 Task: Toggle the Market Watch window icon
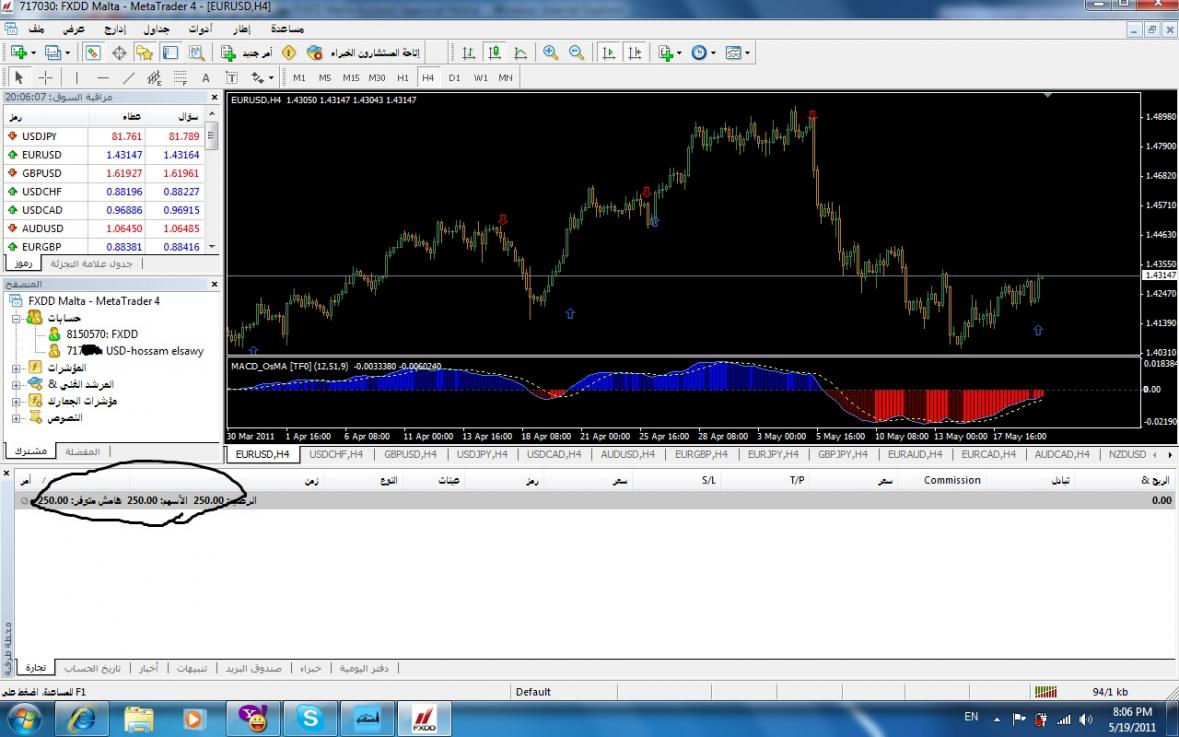click(92, 53)
